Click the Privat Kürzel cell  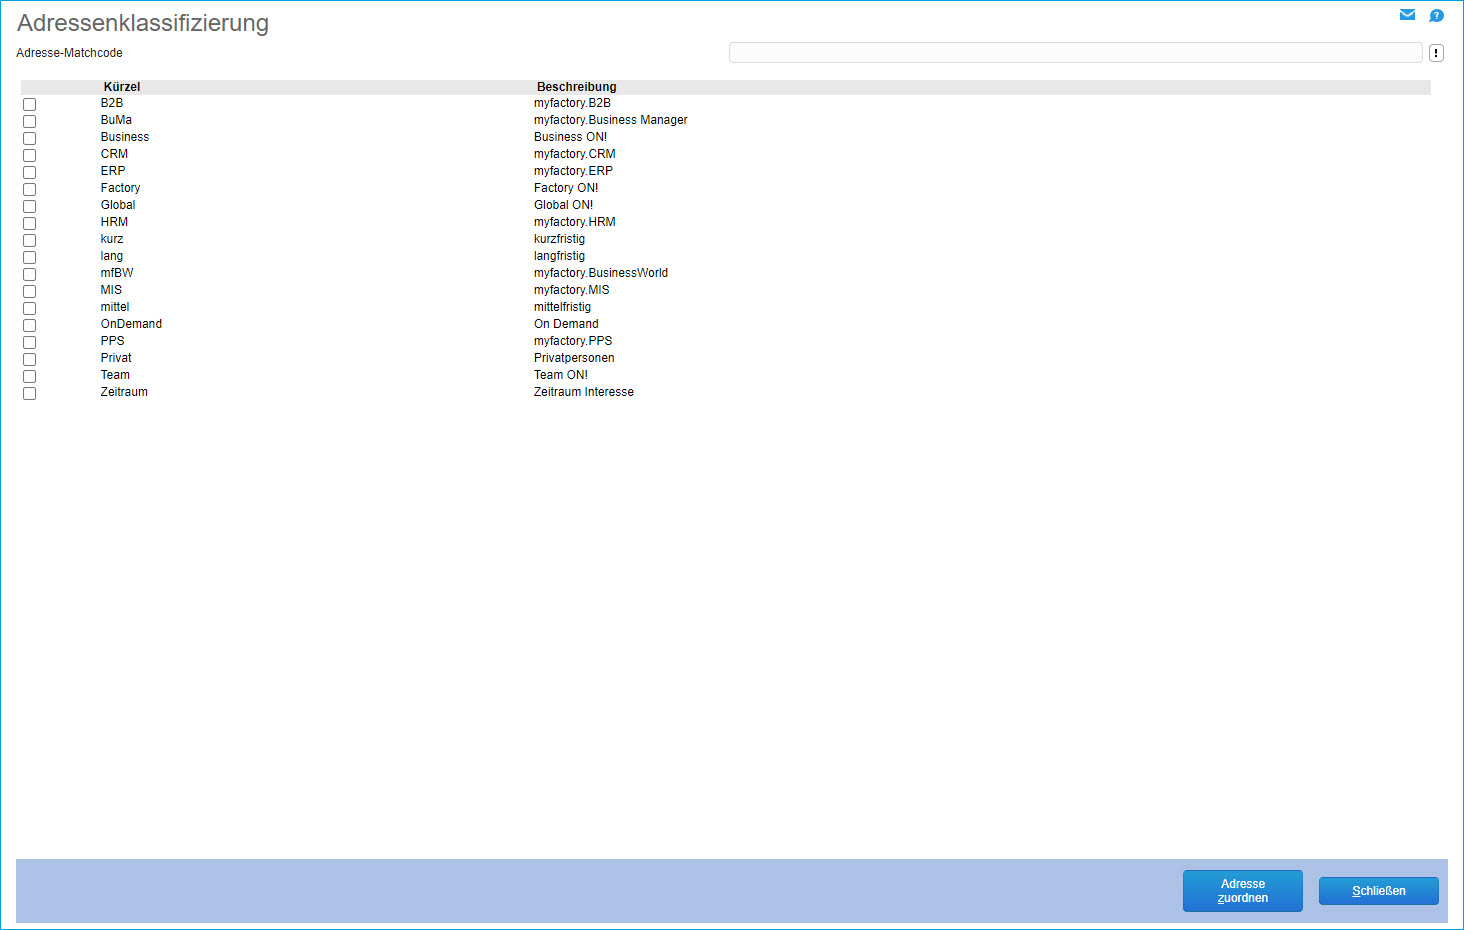(x=116, y=358)
